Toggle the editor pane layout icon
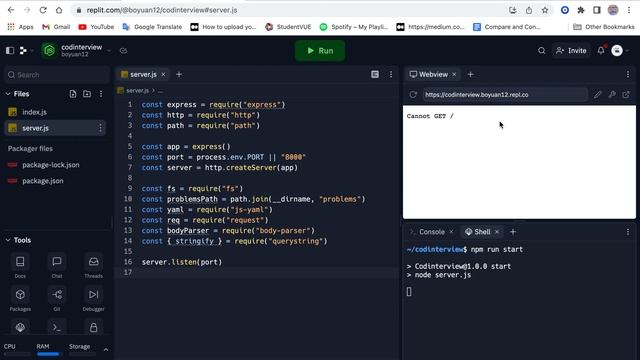This screenshot has width=640, height=360. [x=375, y=74]
